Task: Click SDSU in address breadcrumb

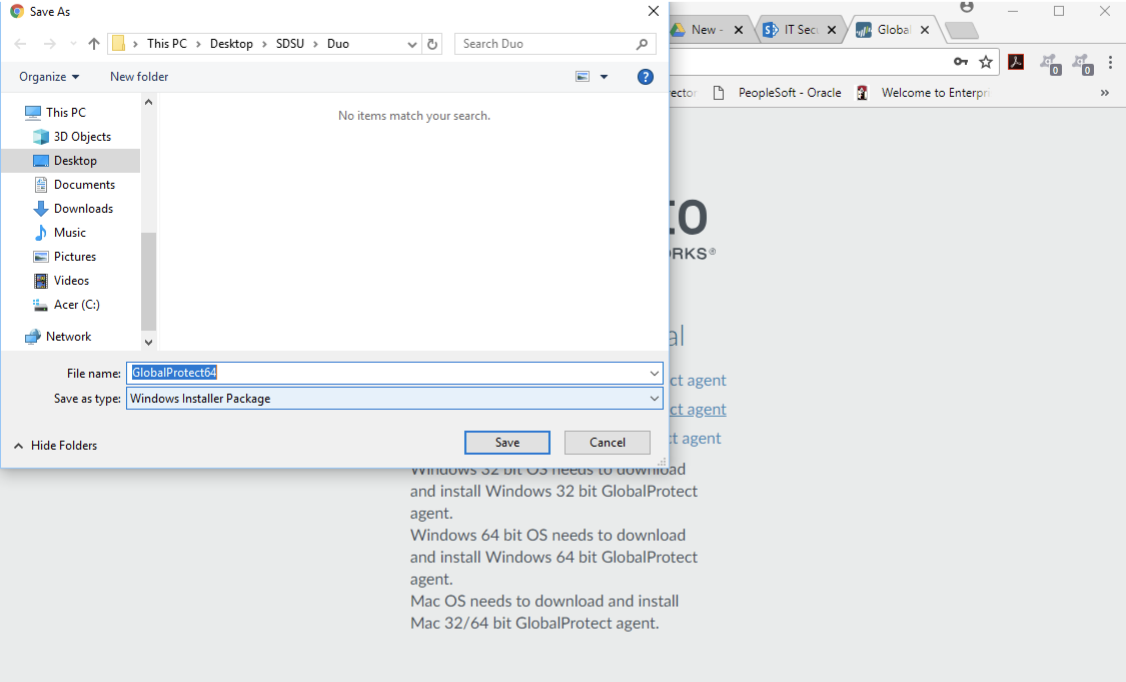Action: pyautogui.click(x=290, y=44)
